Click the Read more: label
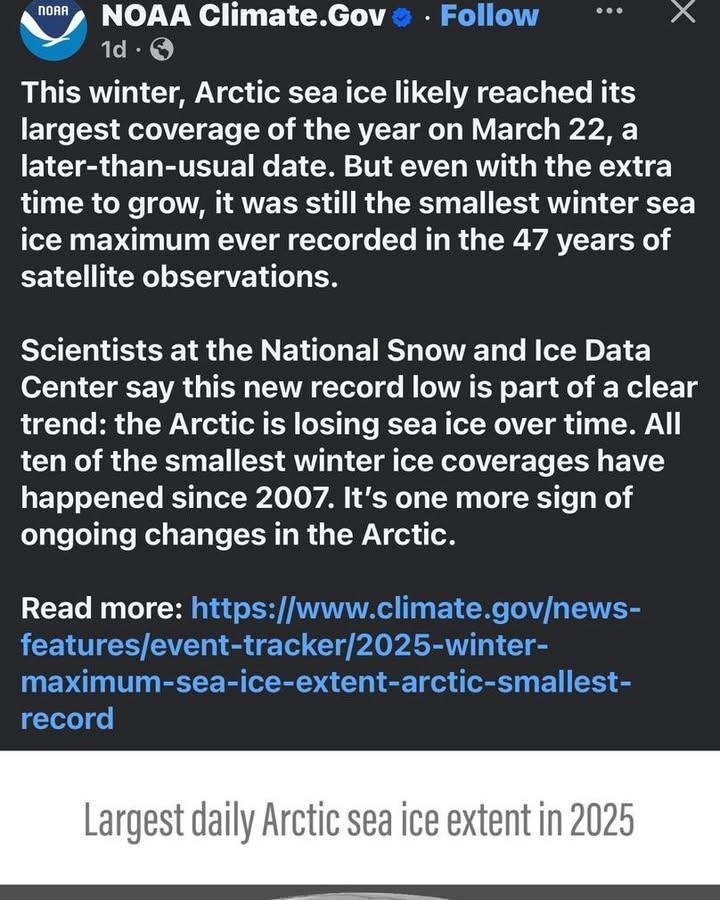 click(102, 608)
